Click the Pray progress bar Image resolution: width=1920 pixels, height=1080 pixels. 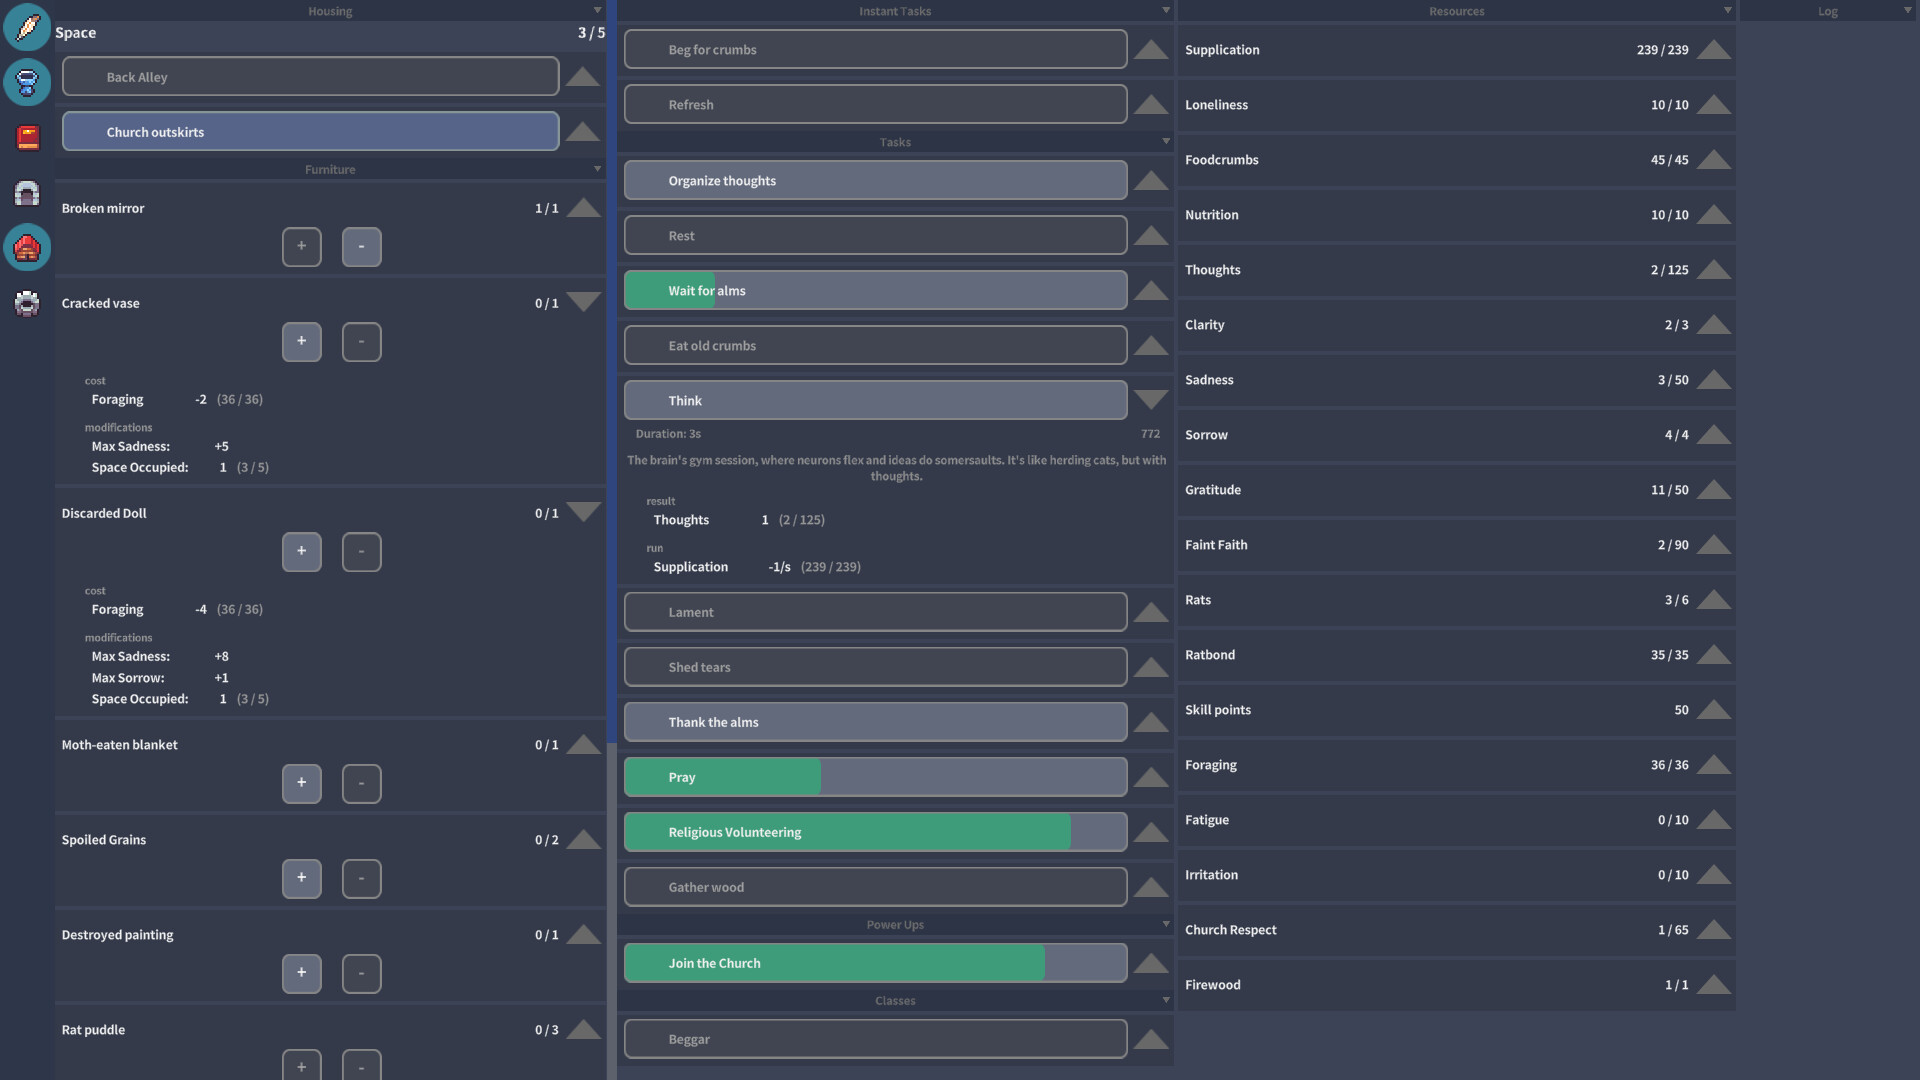click(875, 776)
